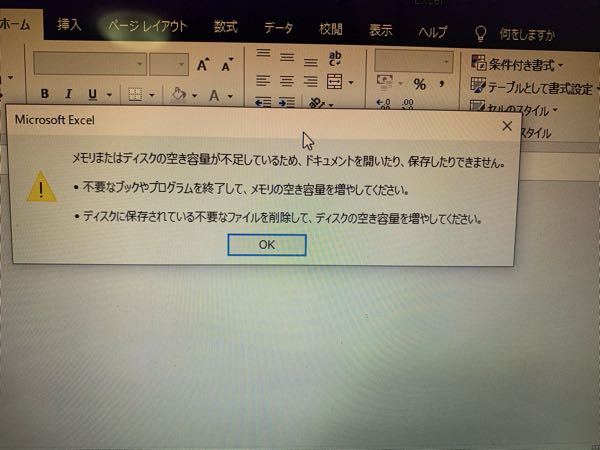The height and width of the screenshot is (450, 600).
Task: Align text left
Action: click(263, 81)
